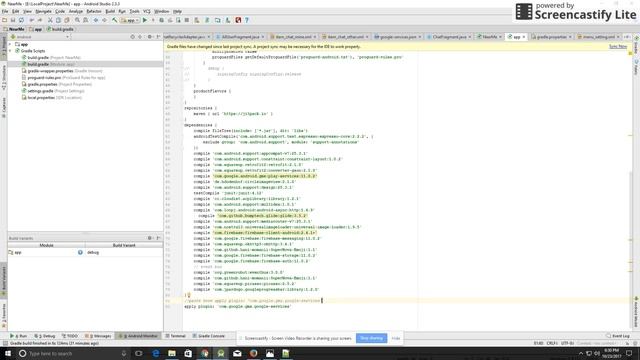Select gradle.properties in project tree
This screenshot has height=360, width=640.
[57, 84]
